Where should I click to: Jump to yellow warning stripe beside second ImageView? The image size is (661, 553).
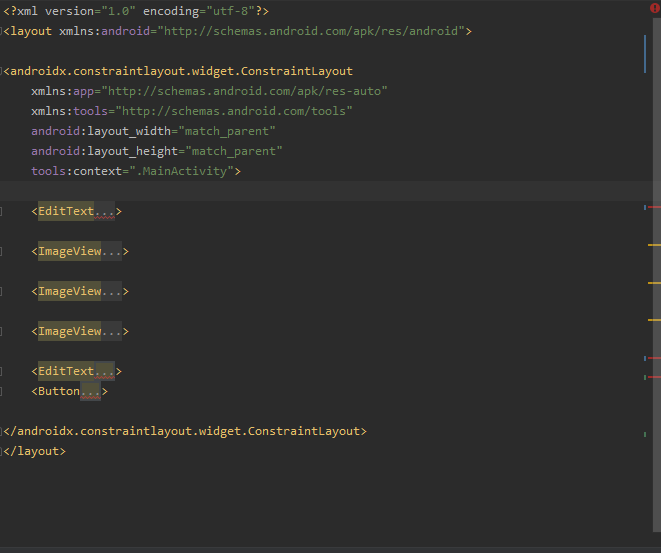(654, 283)
